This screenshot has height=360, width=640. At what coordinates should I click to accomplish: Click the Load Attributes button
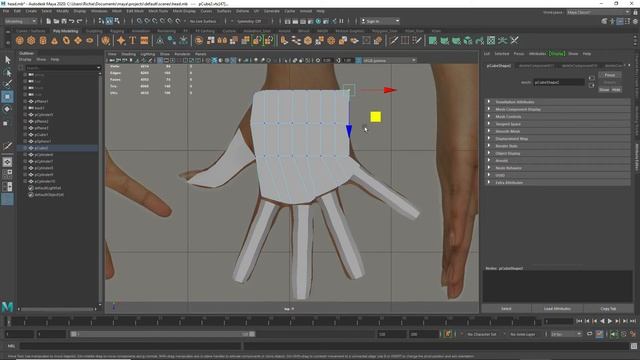coord(557,309)
